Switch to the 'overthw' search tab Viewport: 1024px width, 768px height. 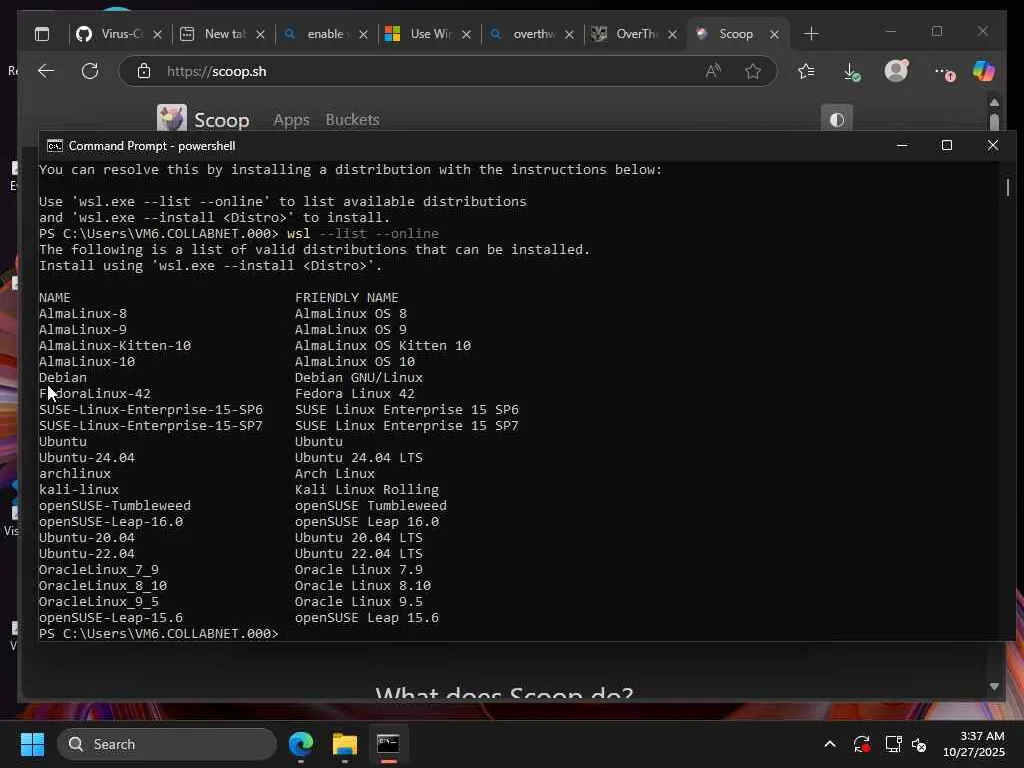[x=522, y=34]
